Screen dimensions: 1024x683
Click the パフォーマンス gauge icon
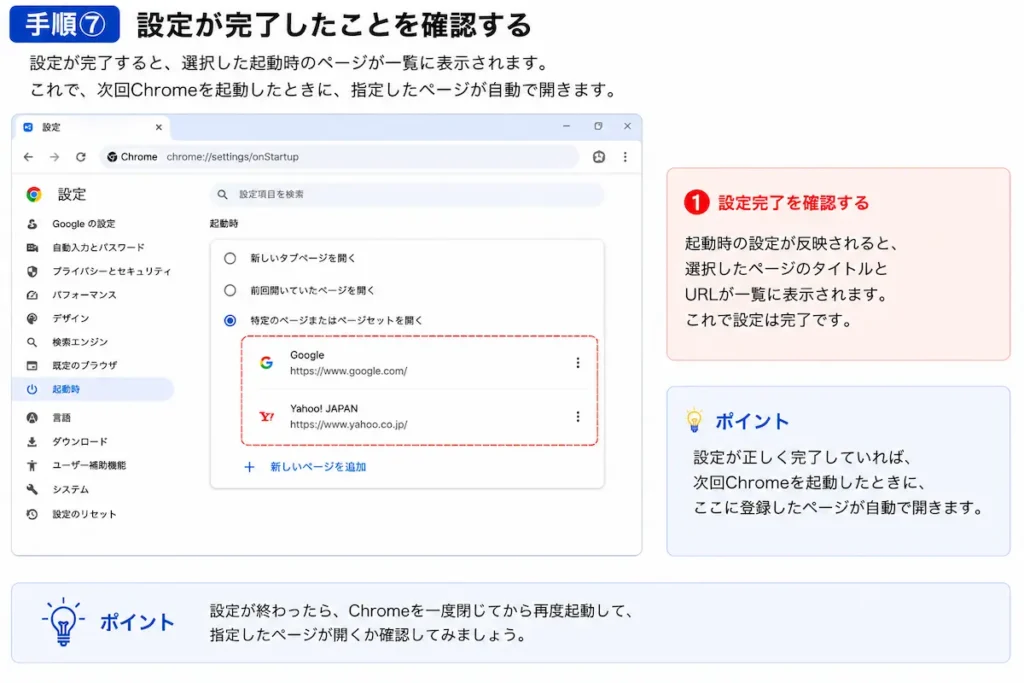click(x=31, y=294)
